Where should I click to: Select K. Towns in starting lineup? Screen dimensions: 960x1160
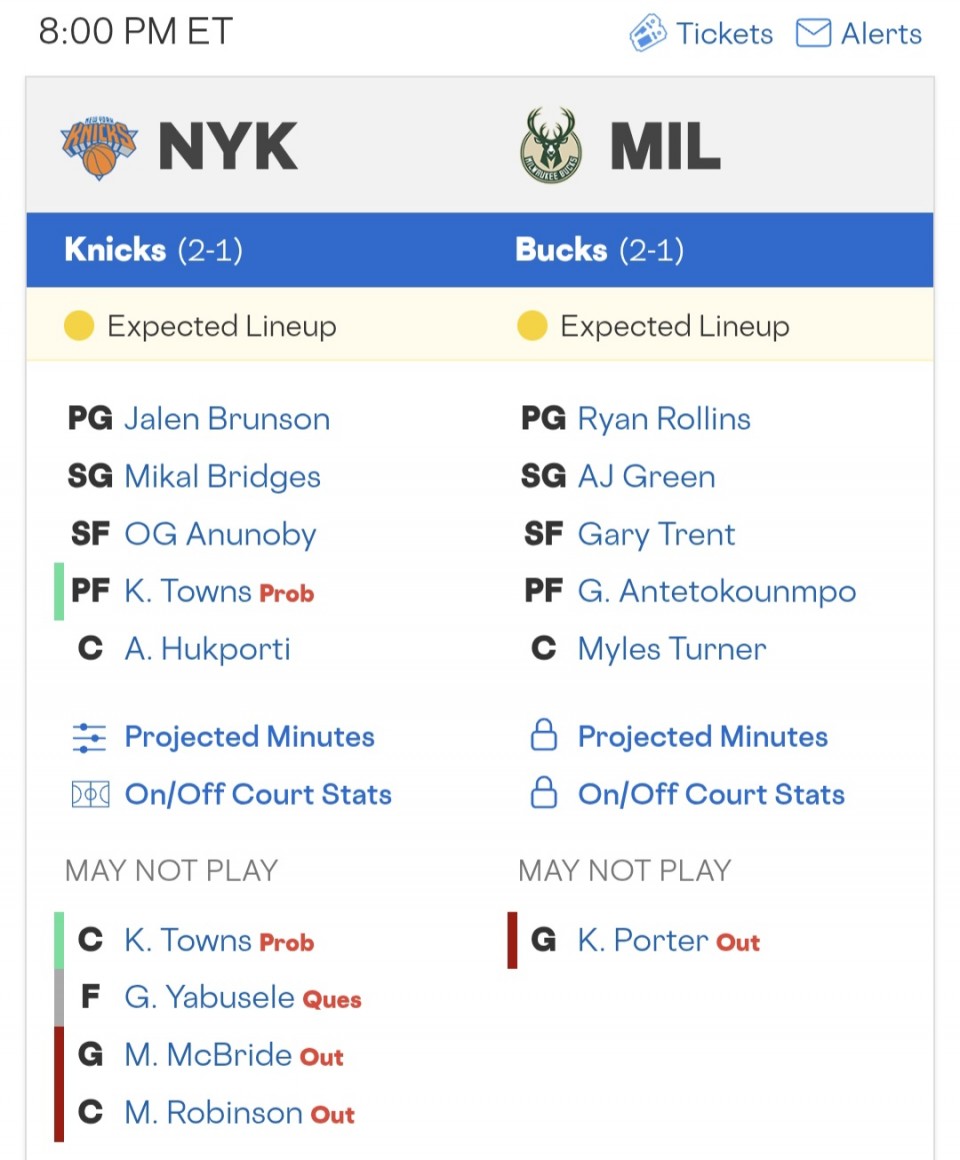coord(187,592)
